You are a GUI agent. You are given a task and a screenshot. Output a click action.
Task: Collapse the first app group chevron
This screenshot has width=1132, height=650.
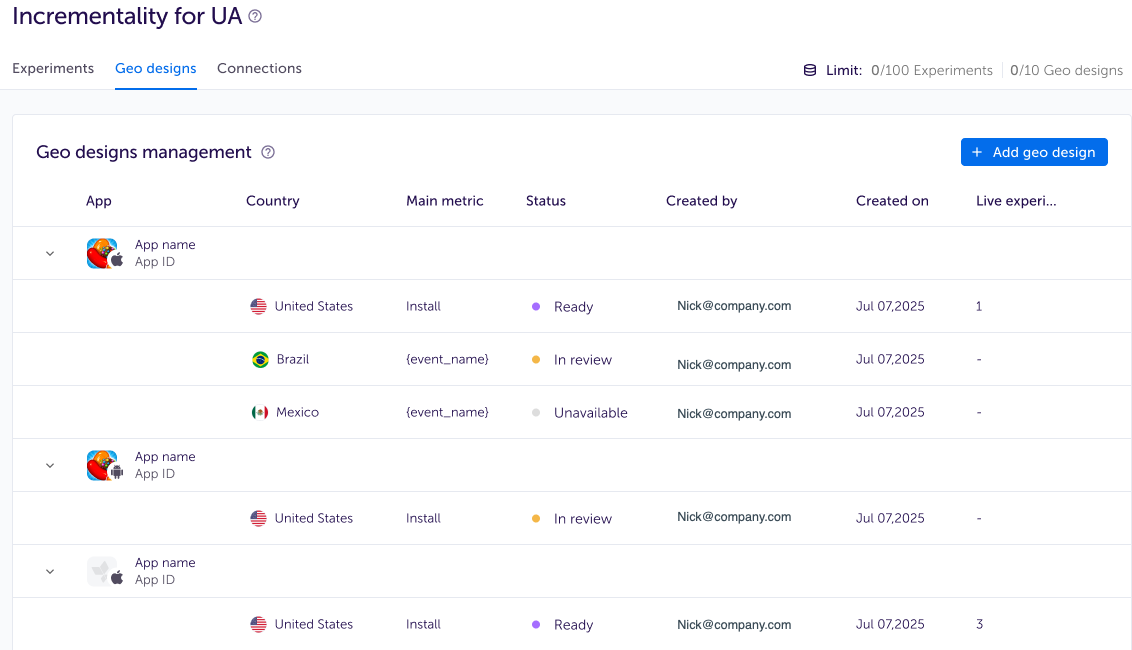tap(50, 254)
